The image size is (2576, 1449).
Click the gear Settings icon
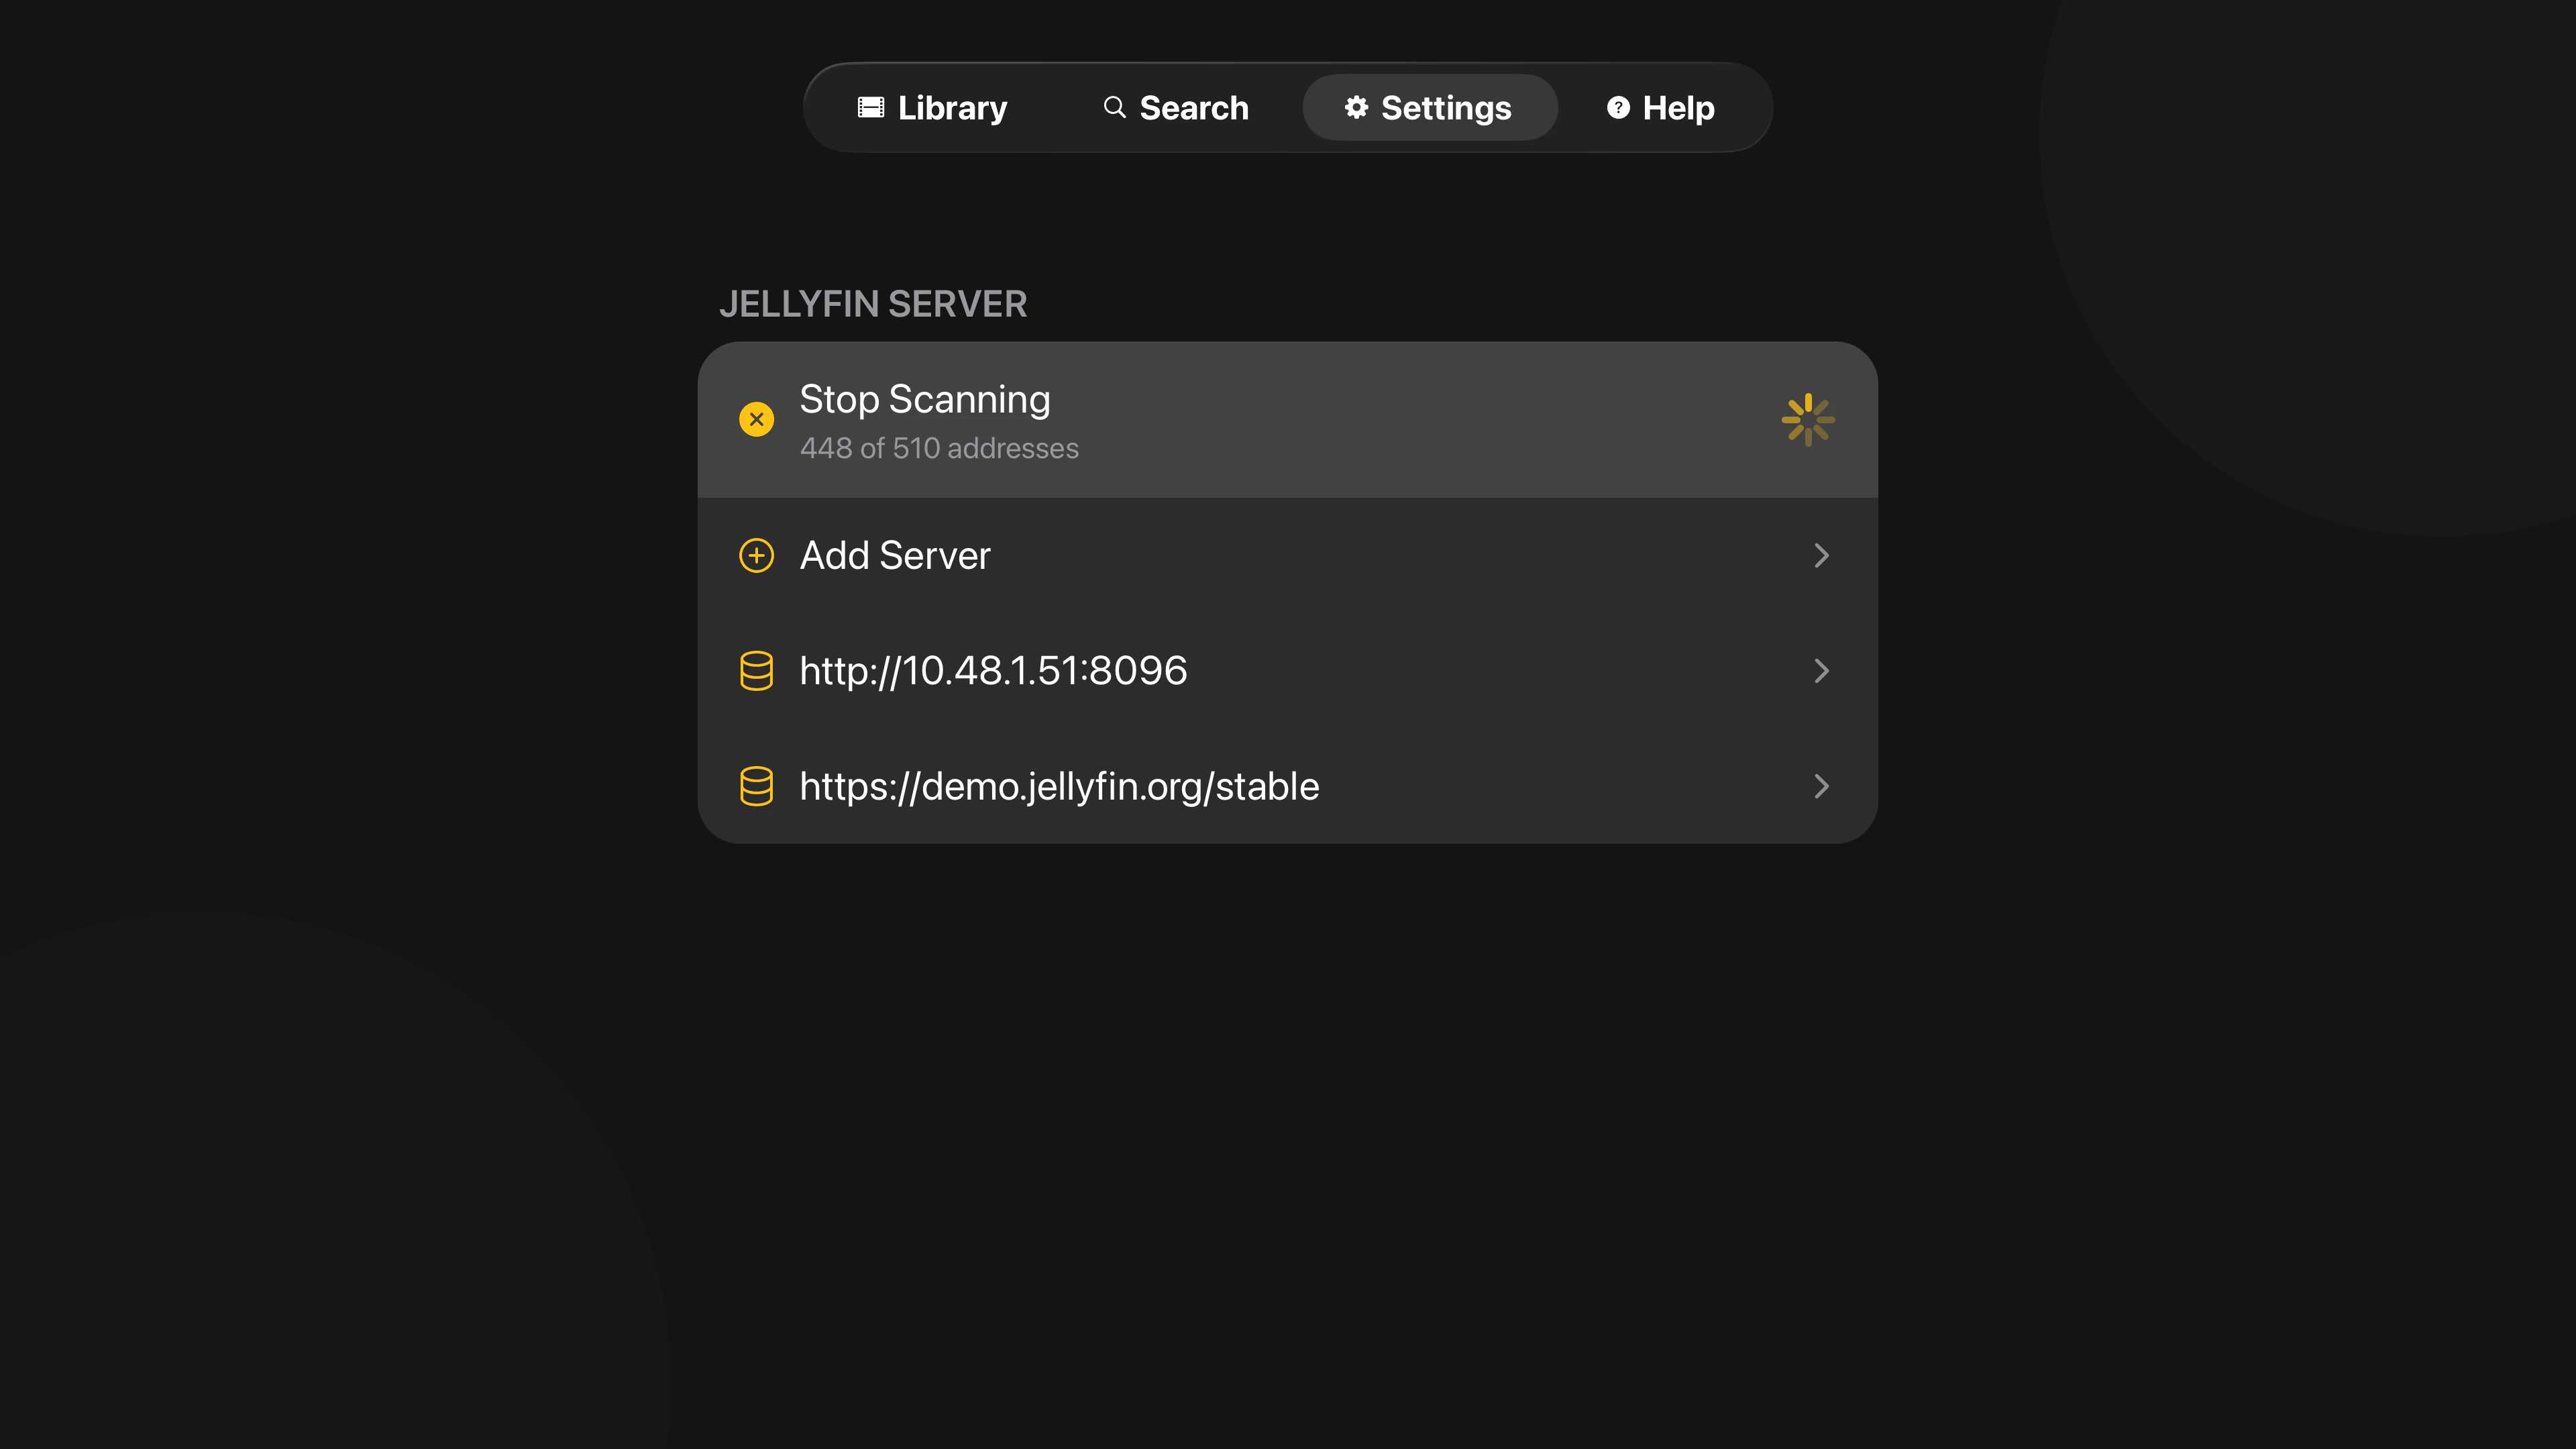point(1356,107)
